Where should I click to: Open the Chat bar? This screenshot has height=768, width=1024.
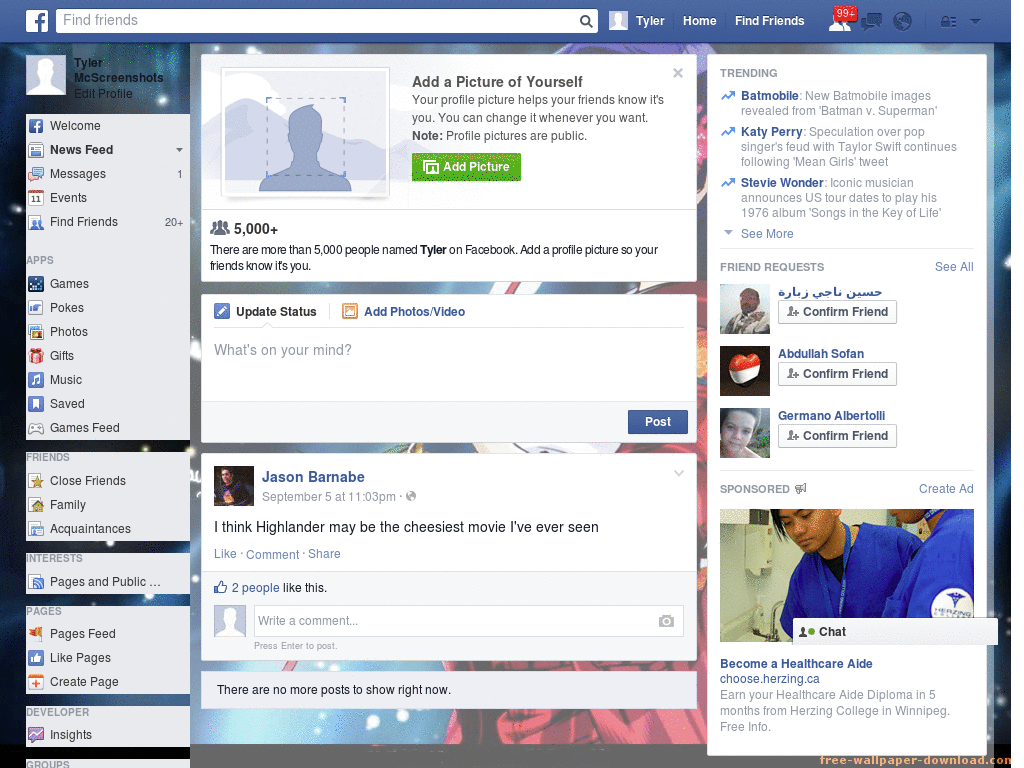click(895, 632)
